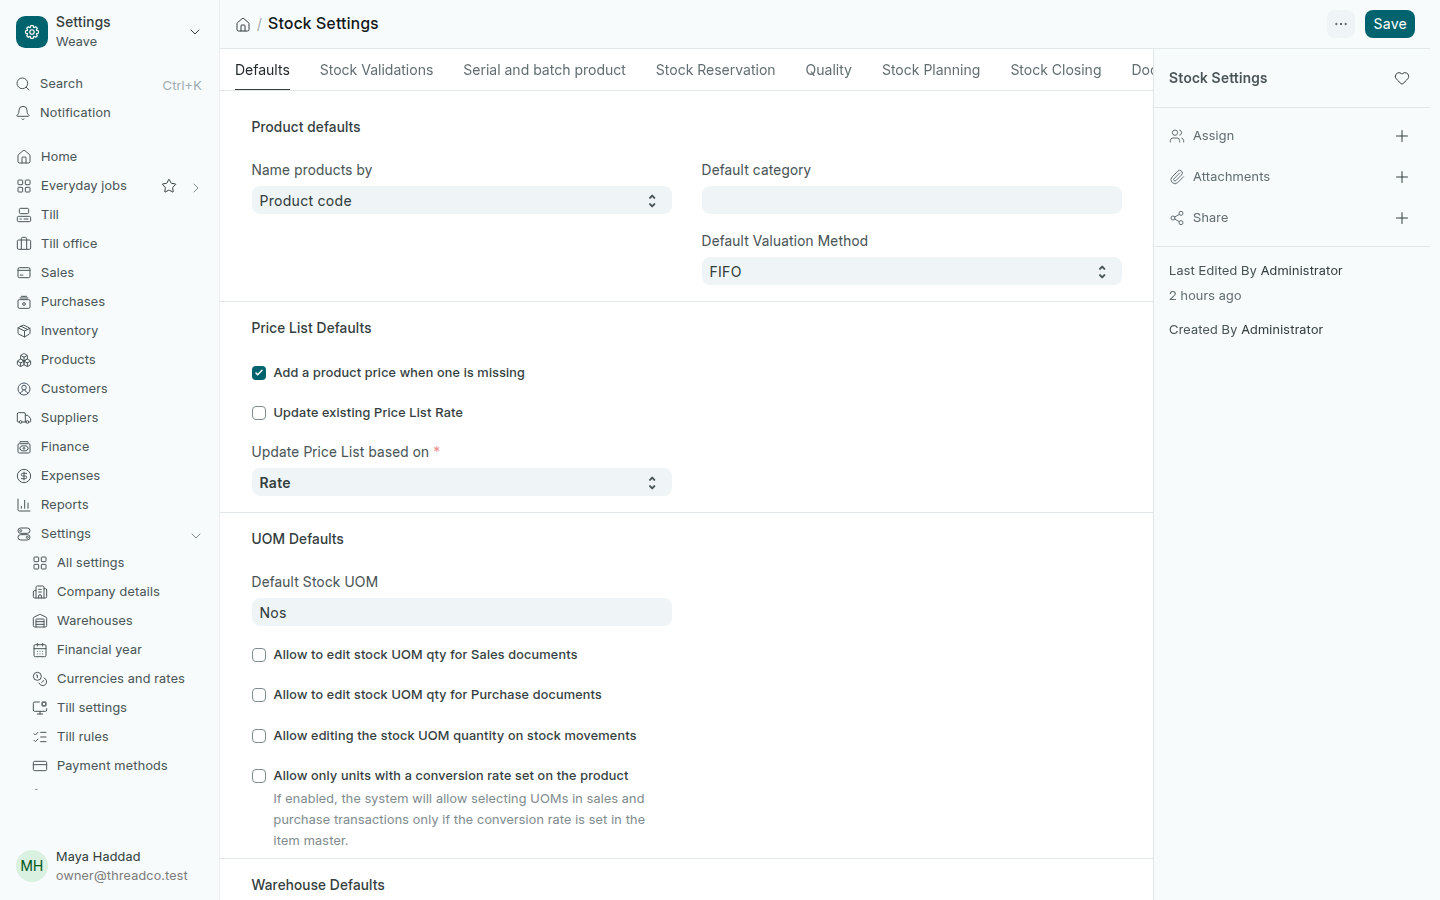
Task: Click the heart like icon
Action: (1402, 78)
